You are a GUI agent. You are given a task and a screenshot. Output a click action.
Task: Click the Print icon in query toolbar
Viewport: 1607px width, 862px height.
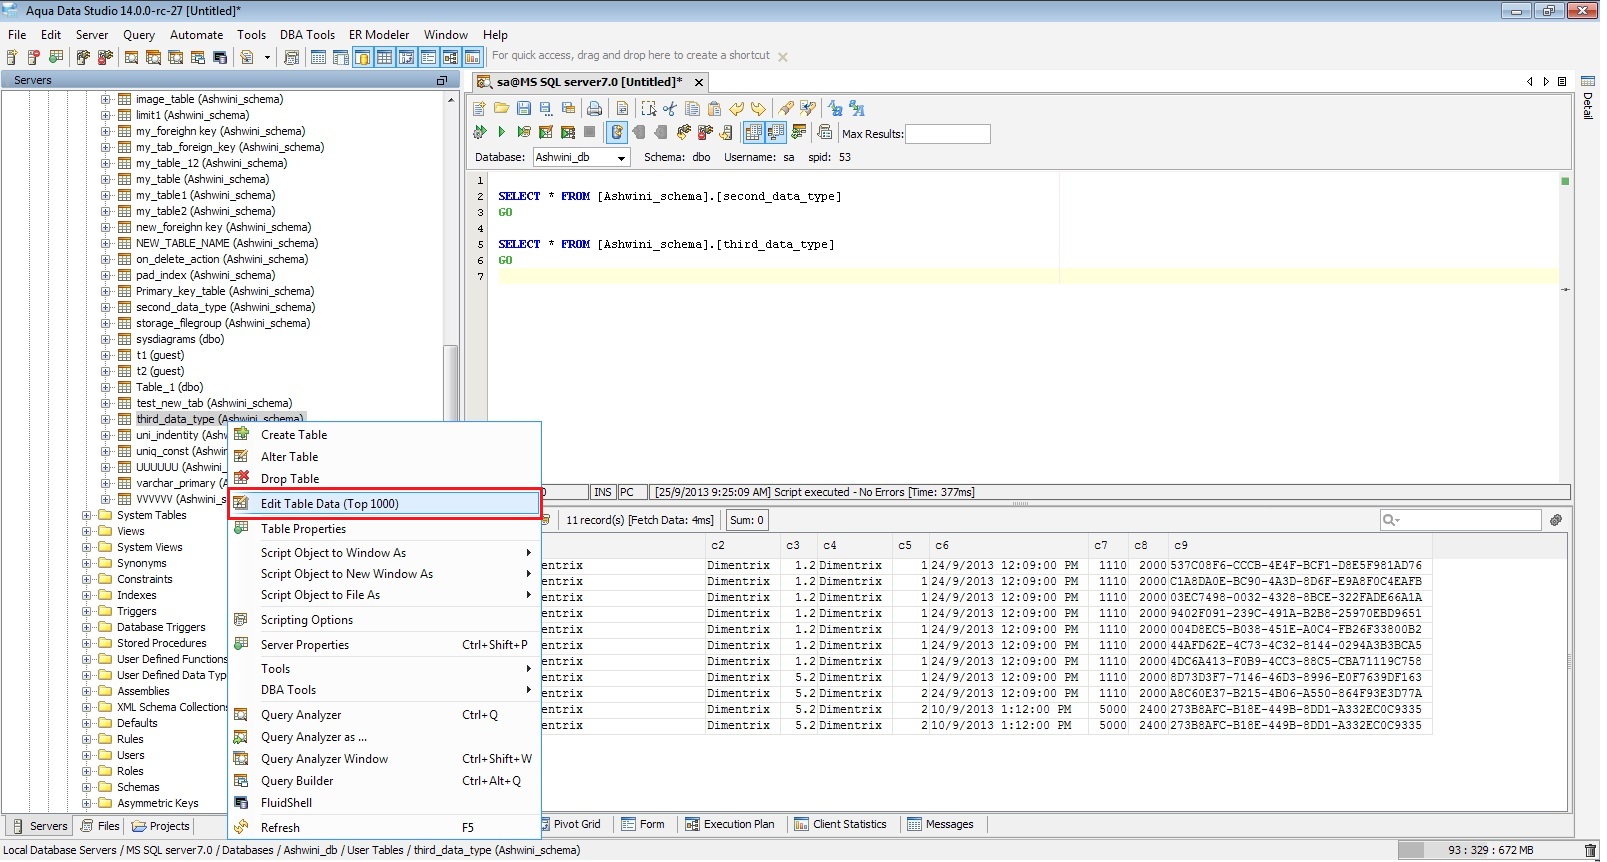coord(595,109)
